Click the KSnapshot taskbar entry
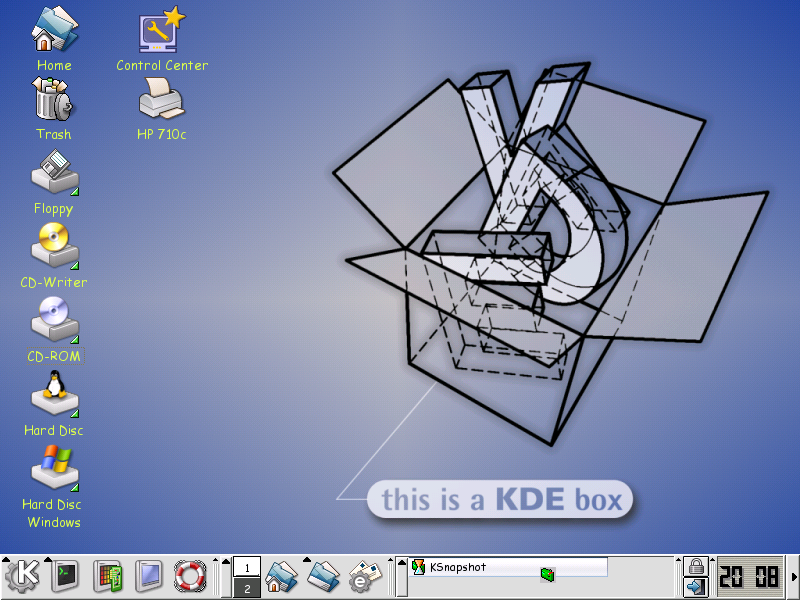Image resolution: width=800 pixels, height=600 pixels. 508,567
